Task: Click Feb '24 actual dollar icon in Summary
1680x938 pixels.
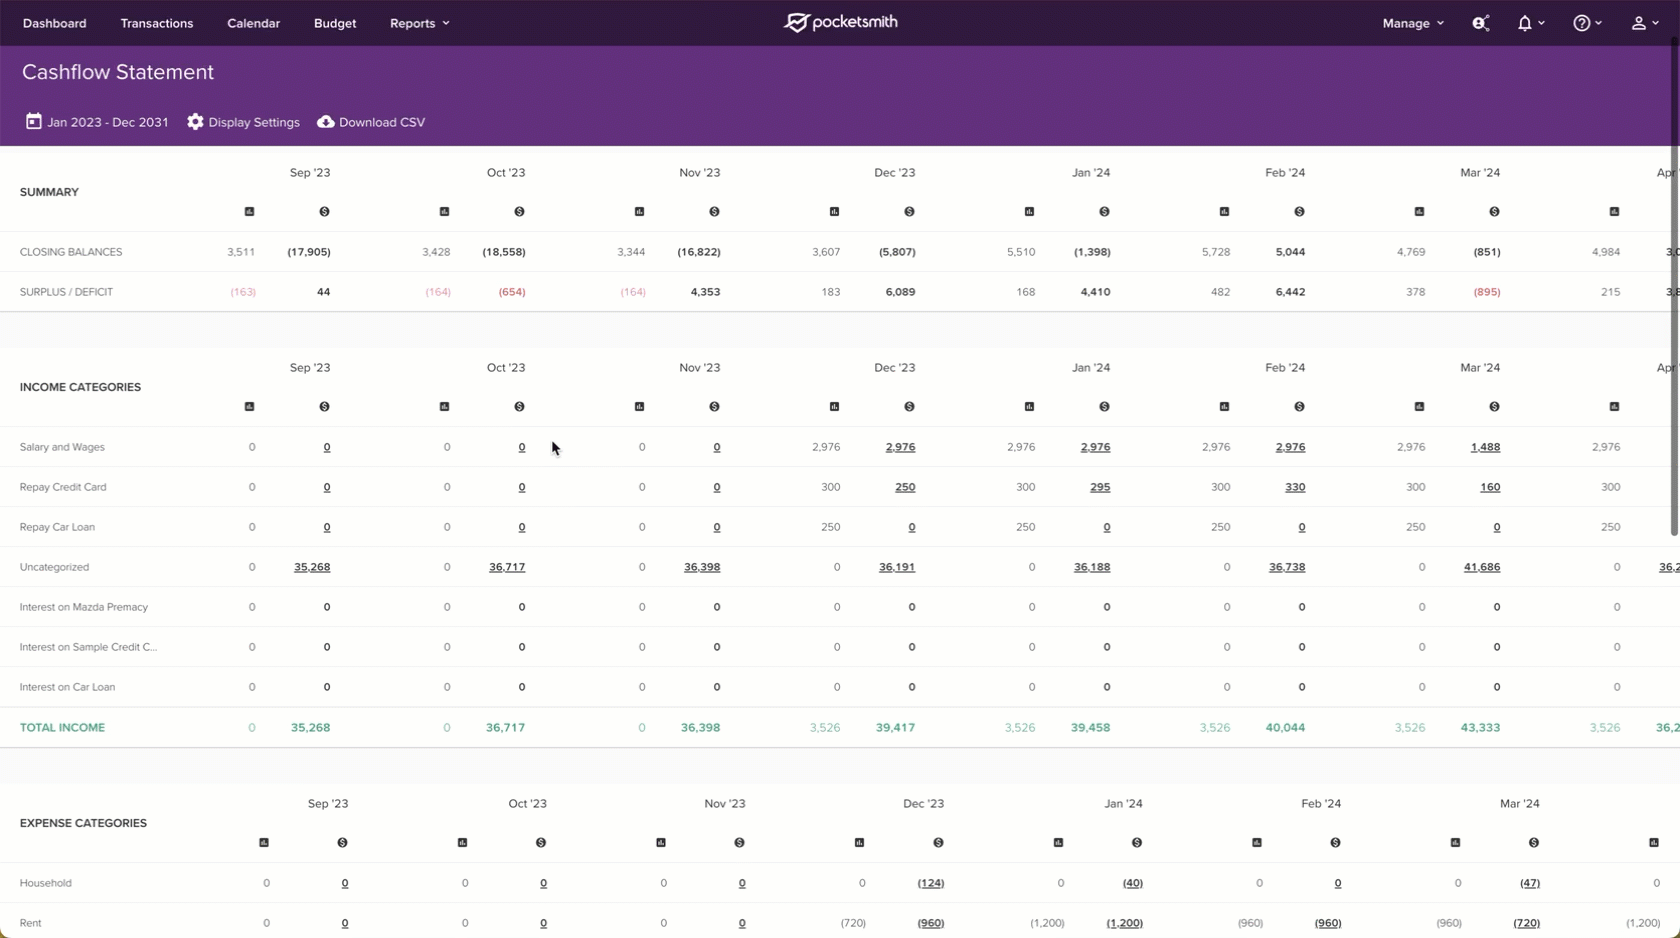Action: point(1299,211)
